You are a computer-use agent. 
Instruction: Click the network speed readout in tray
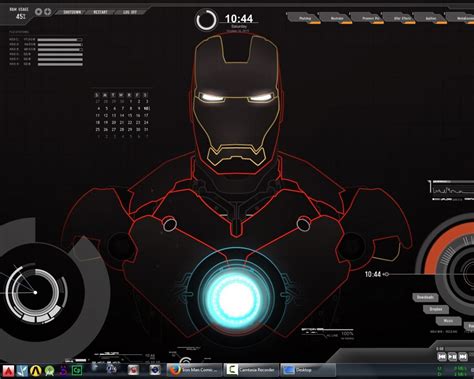[453, 371]
